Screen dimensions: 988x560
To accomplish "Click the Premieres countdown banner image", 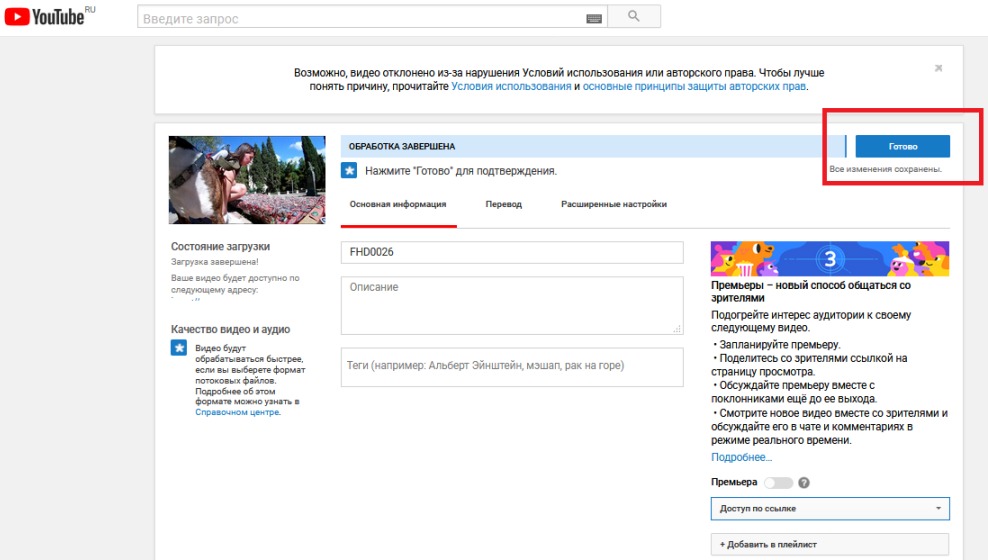I will (829, 258).
